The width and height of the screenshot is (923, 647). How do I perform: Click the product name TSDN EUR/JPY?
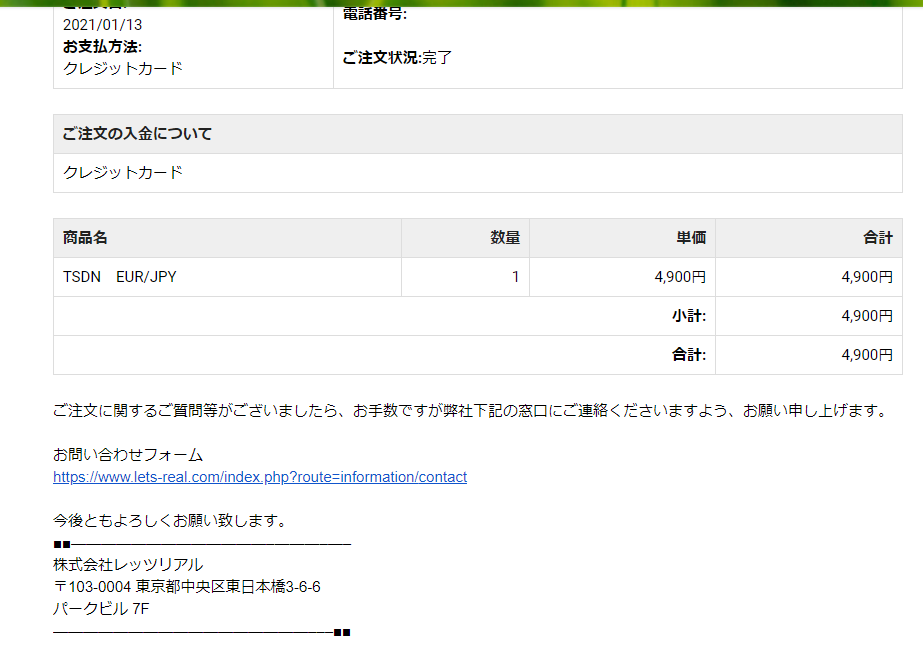pos(119,277)
